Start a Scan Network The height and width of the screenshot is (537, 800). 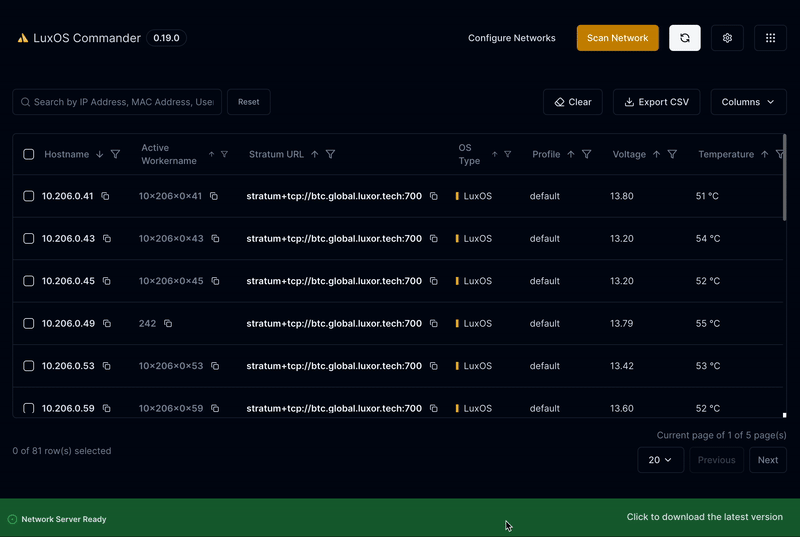pyautogui.click(x=617, y=38)
